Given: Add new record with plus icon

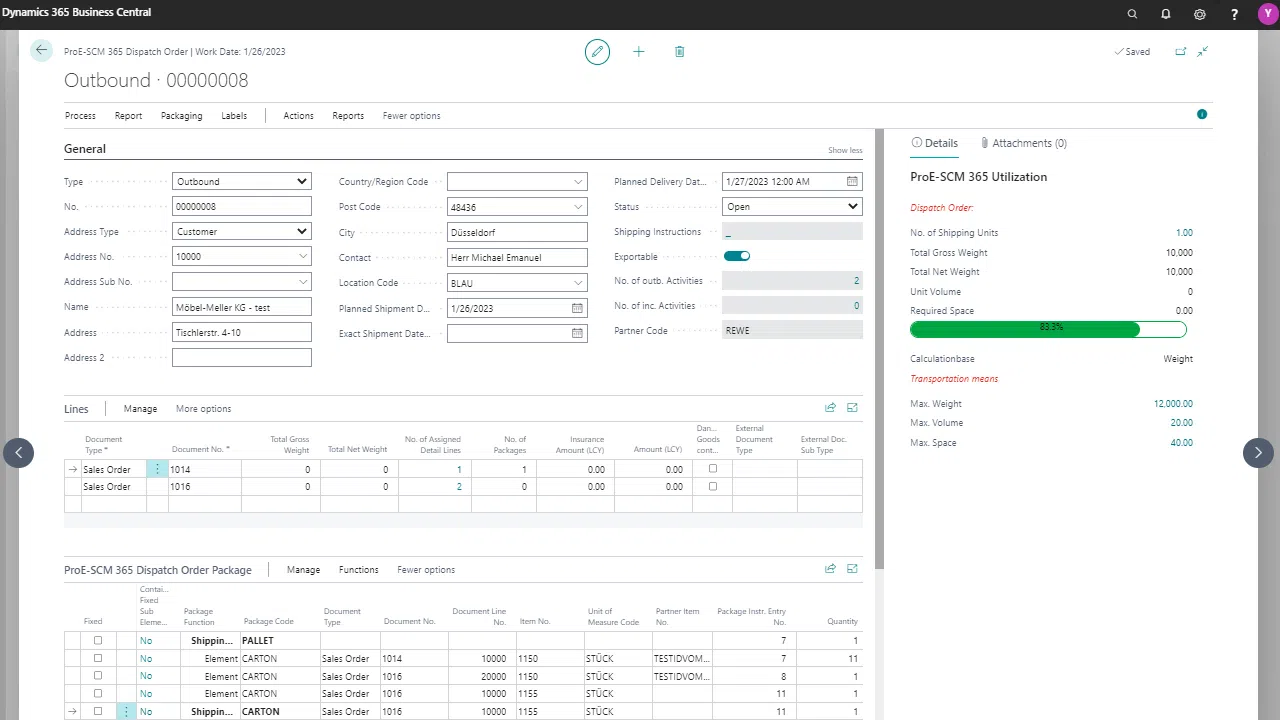Looking at the screenshot, I should point(639,52).
